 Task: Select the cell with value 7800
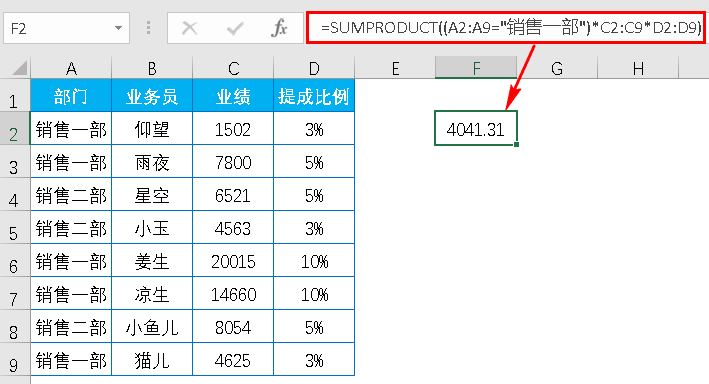pyautogui.click(x=233, y=161)
